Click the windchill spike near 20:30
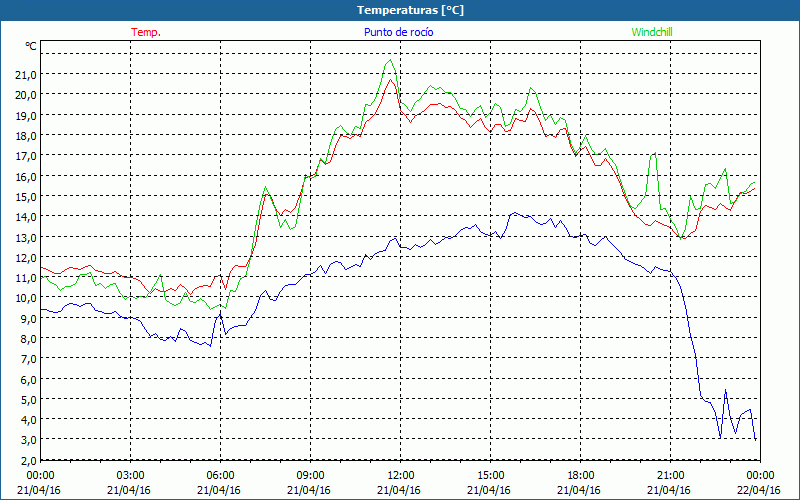The width and height of the screenshot is (800, 500). click(x=654, y=153)
